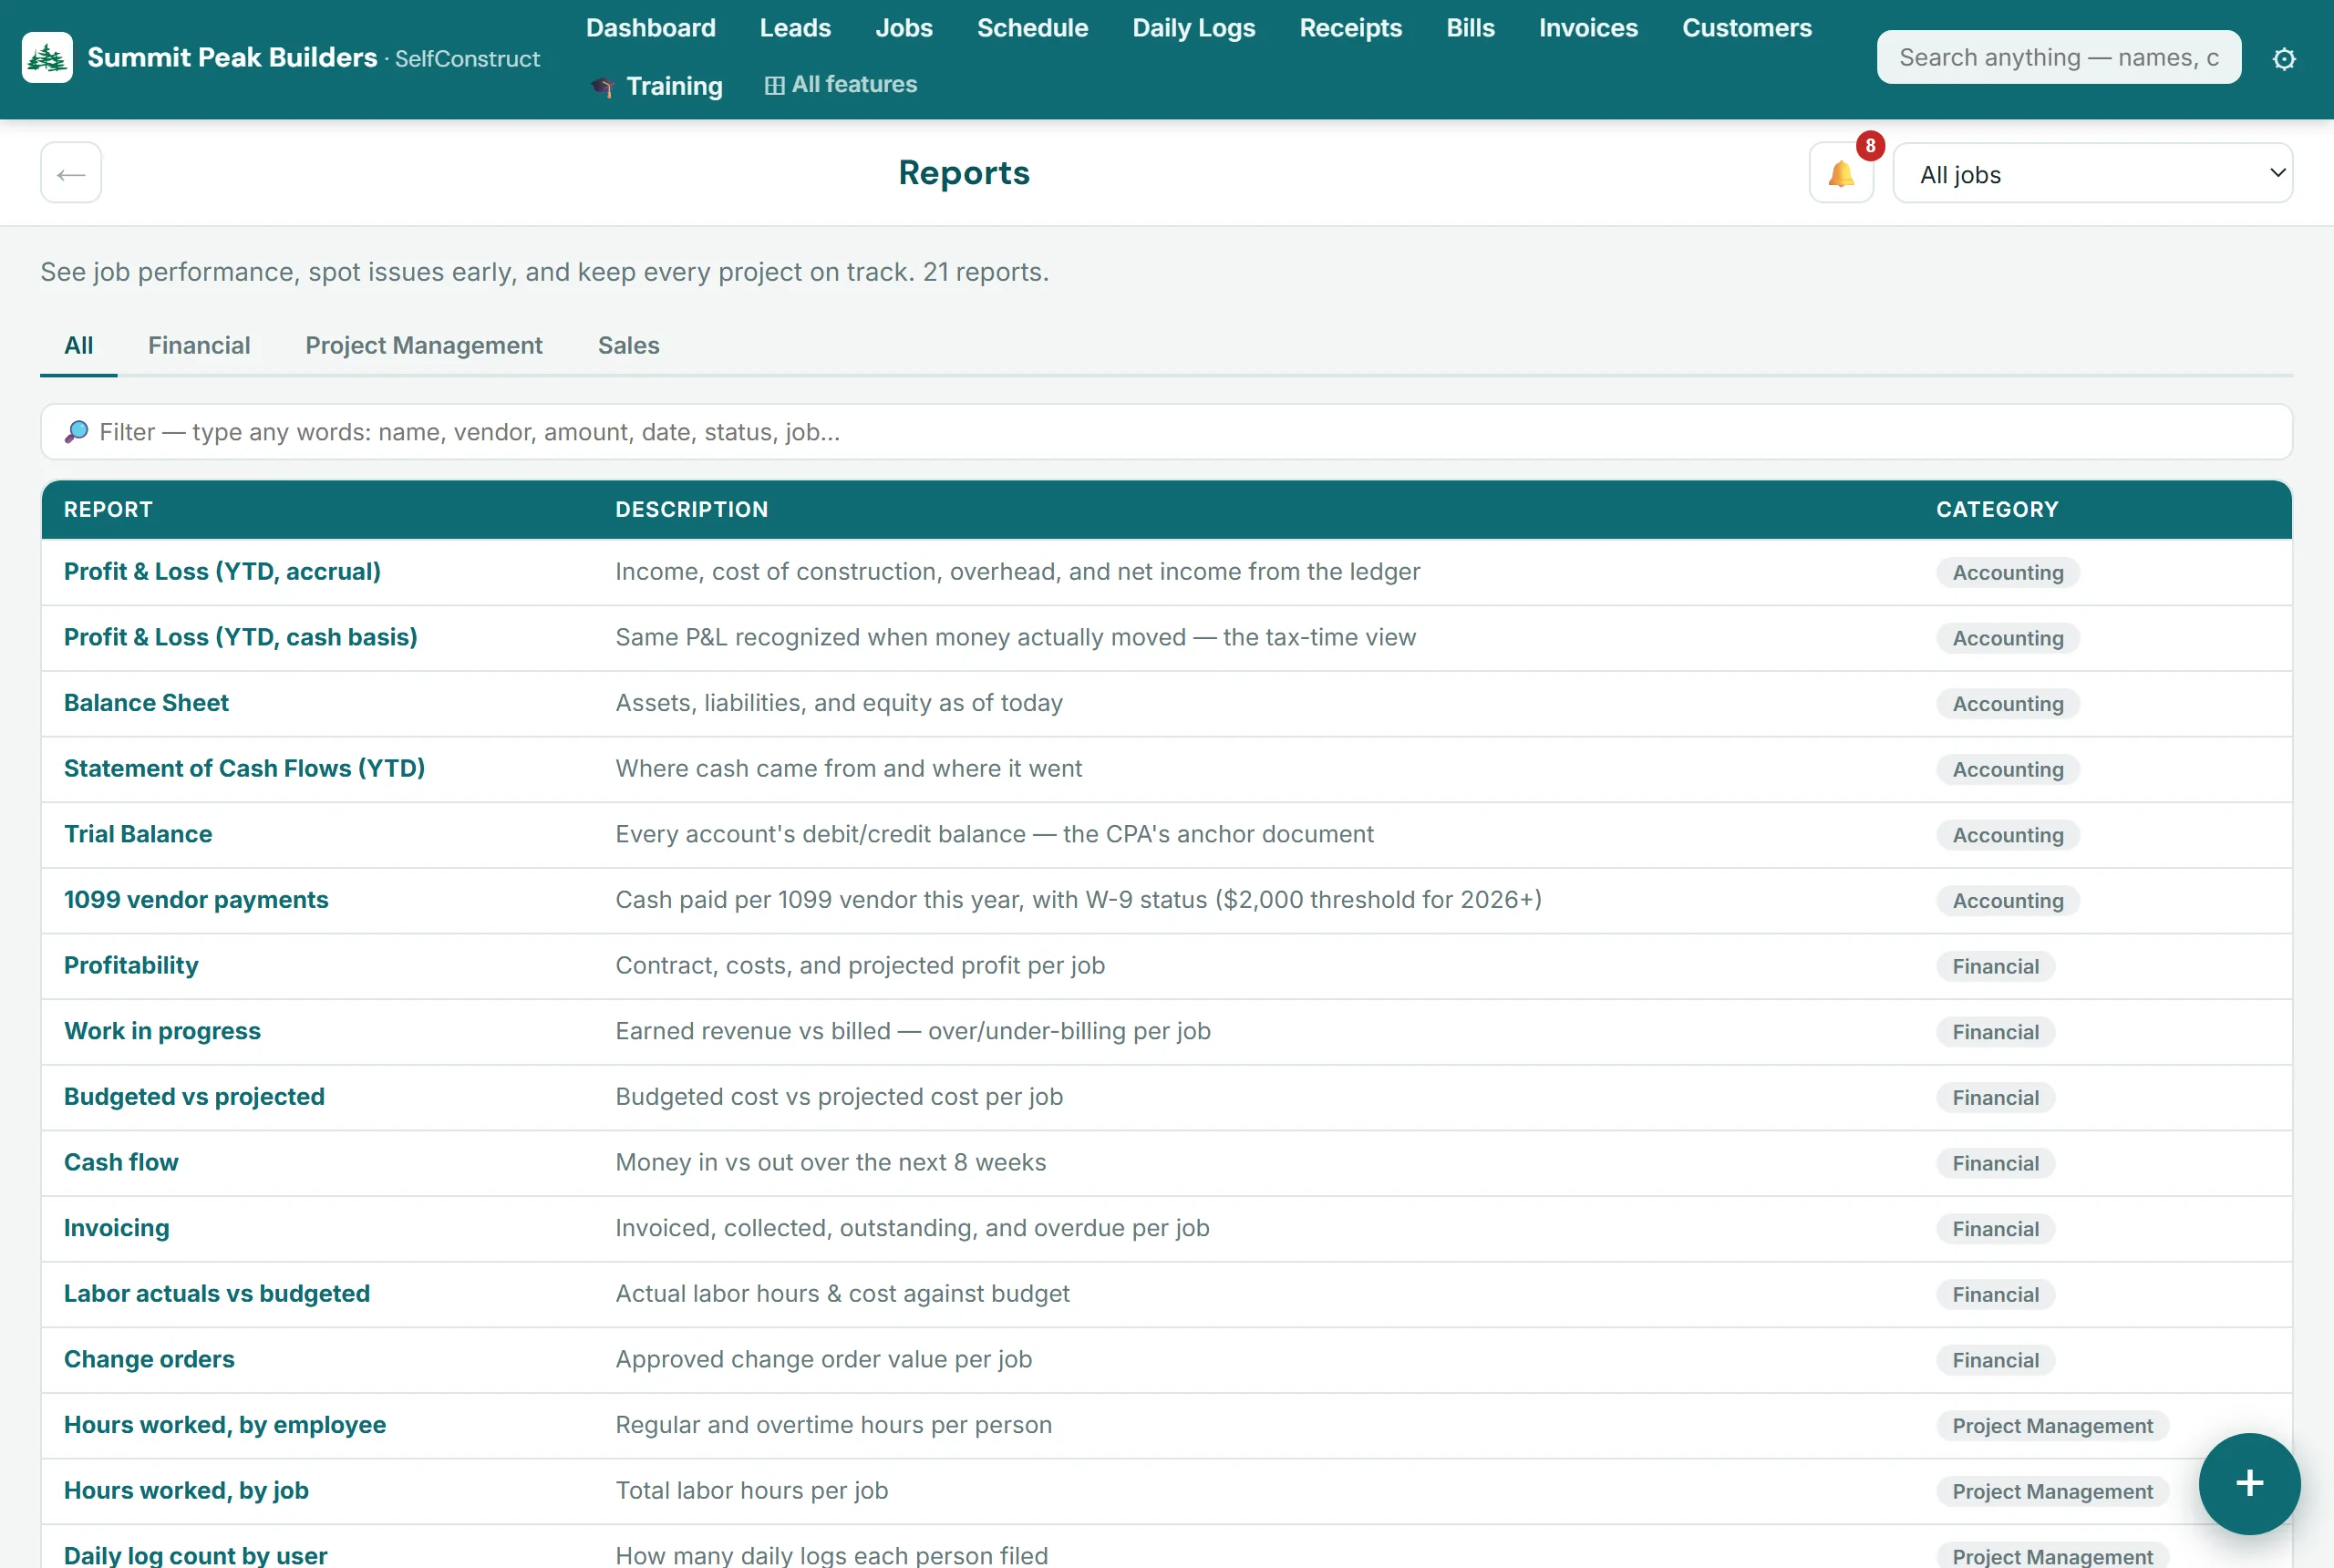Open the Bills page
This screenshot has width=2334, height=1568.
(1470, 28)
